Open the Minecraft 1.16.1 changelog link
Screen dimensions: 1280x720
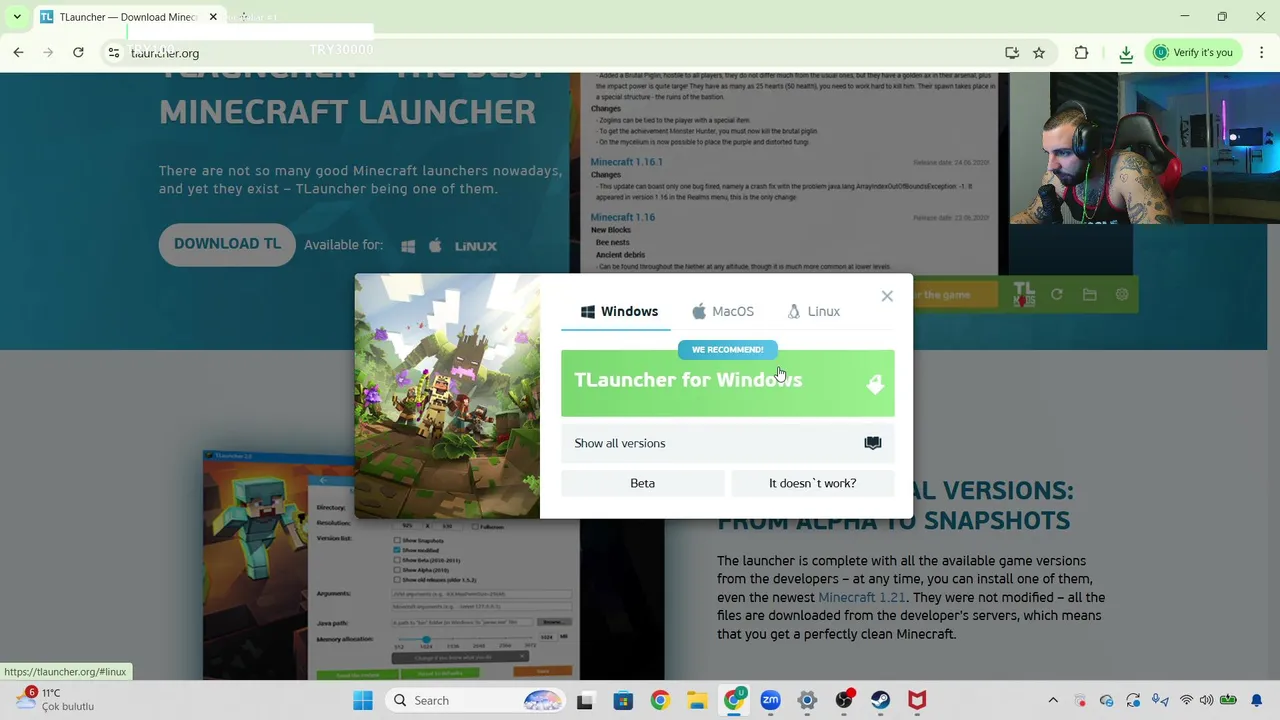(x=626, y=162)
